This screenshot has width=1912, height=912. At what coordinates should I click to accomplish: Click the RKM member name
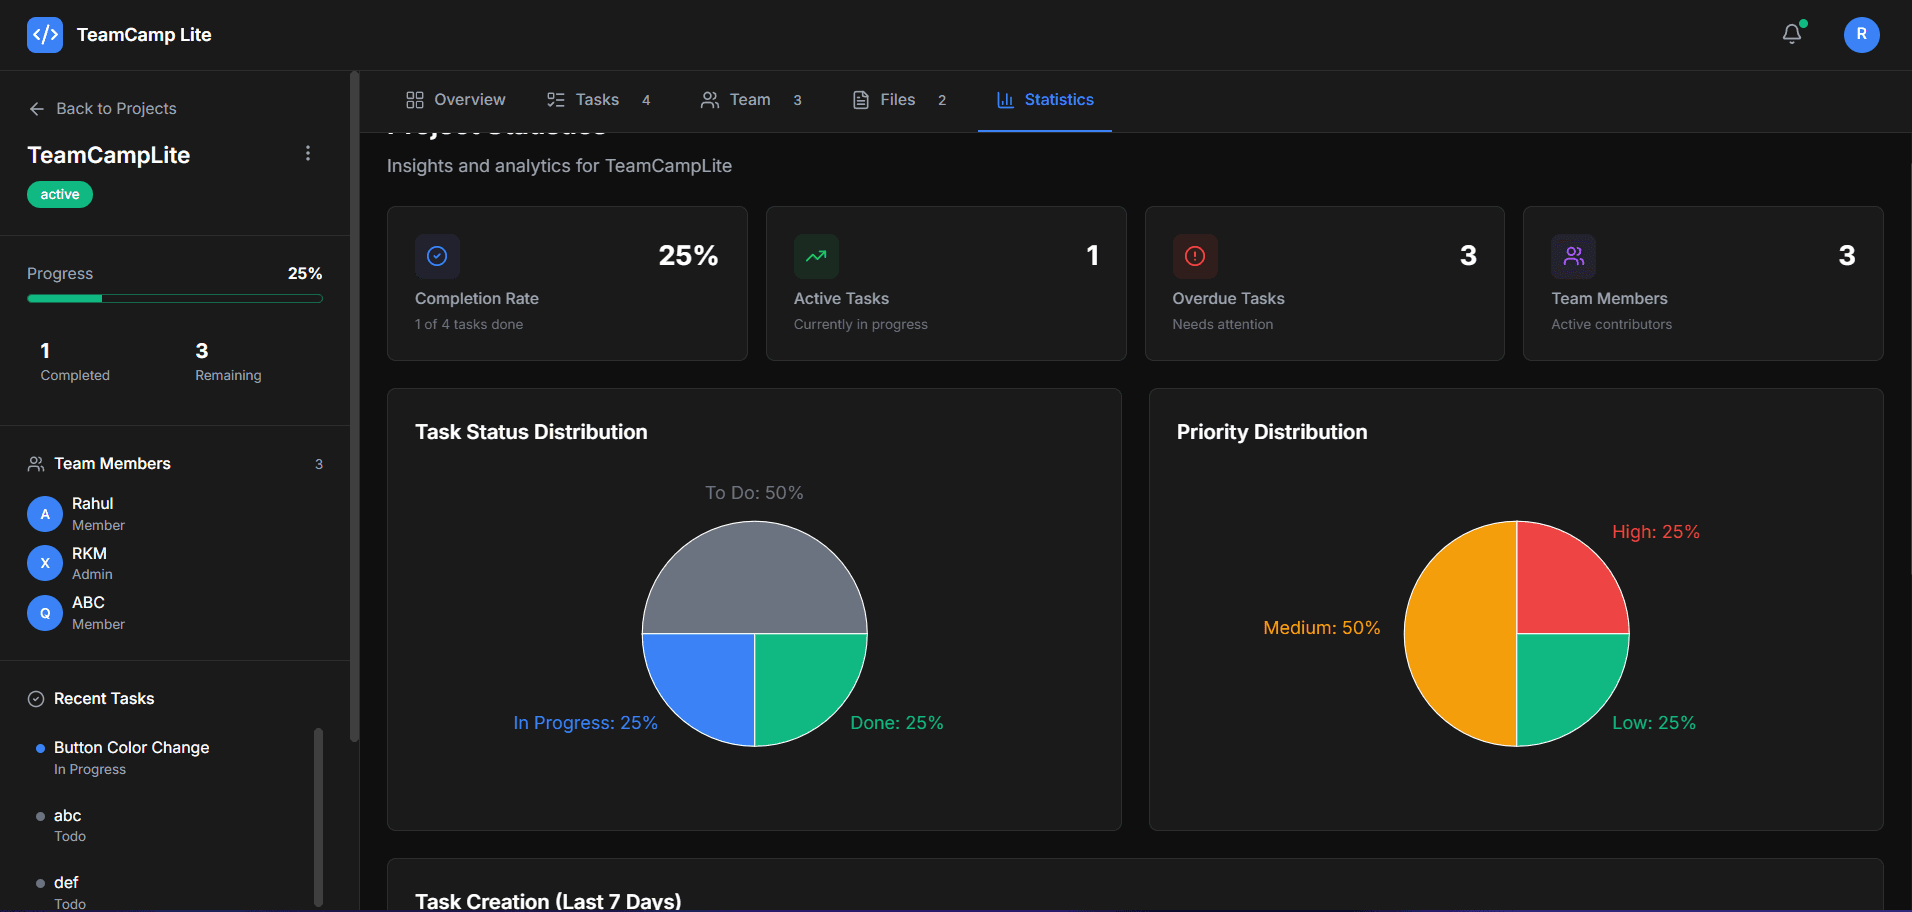point(89,554)
